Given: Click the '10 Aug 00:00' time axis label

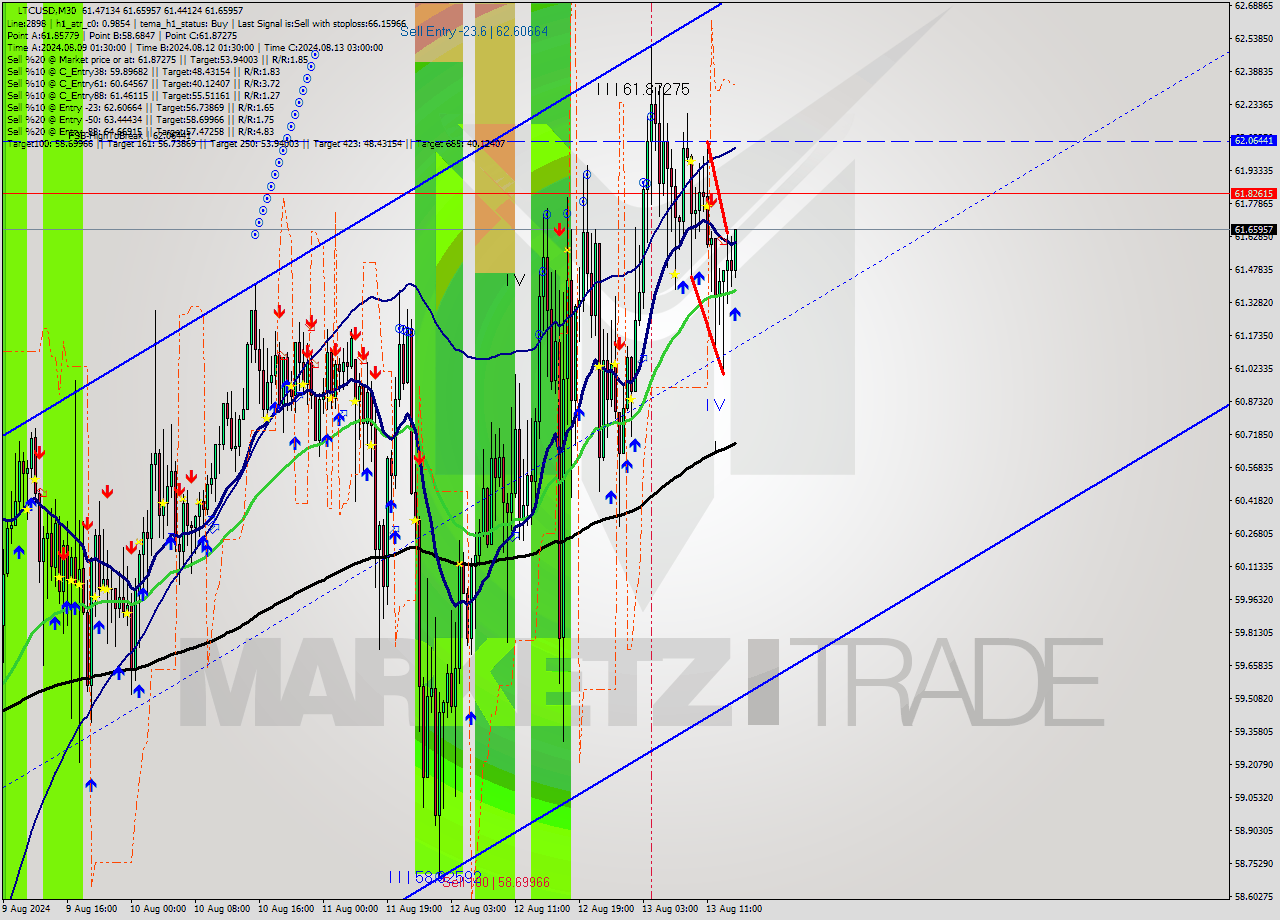Looking at the screenshot, I should (157, 909).
